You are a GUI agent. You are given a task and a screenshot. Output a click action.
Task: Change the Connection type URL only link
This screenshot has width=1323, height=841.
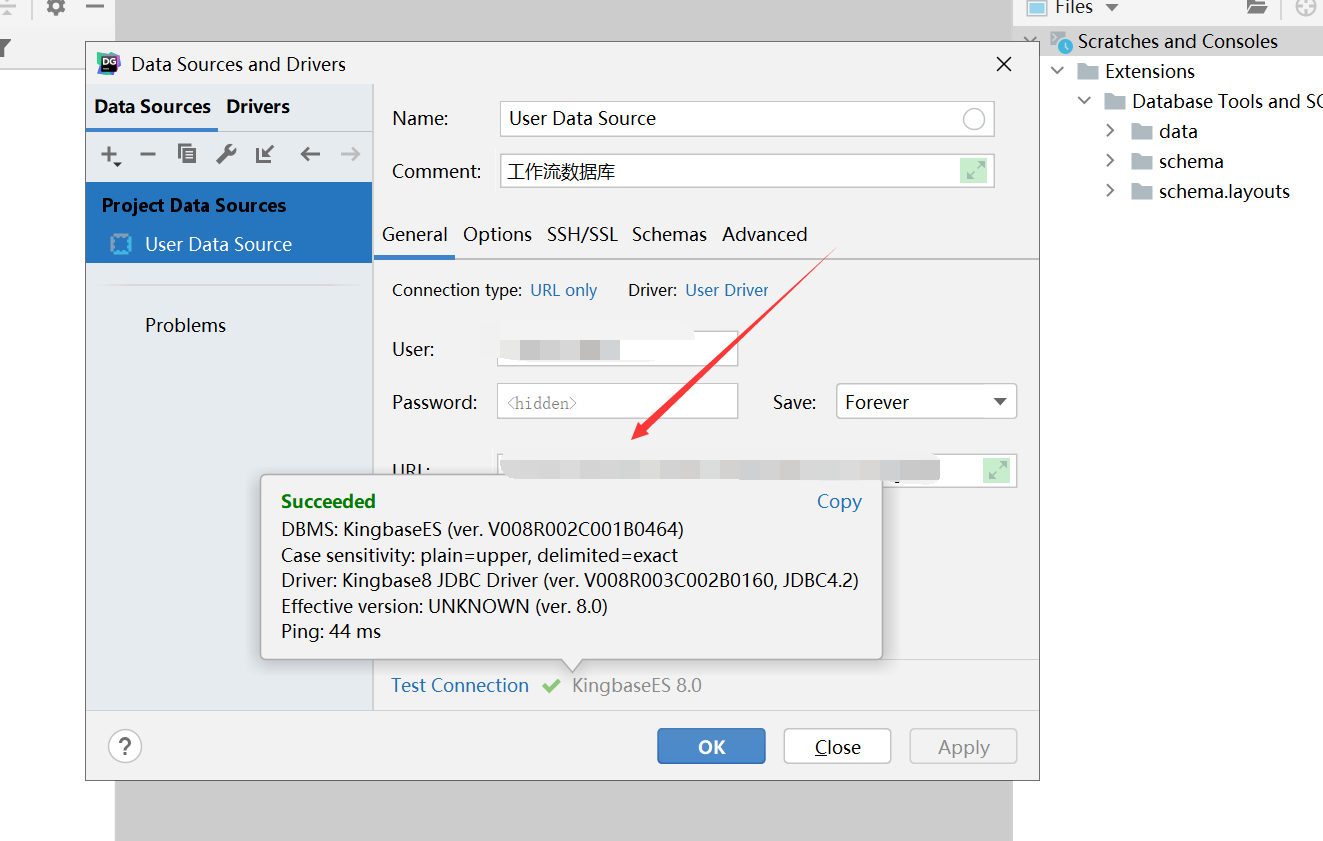coord(563,290)
